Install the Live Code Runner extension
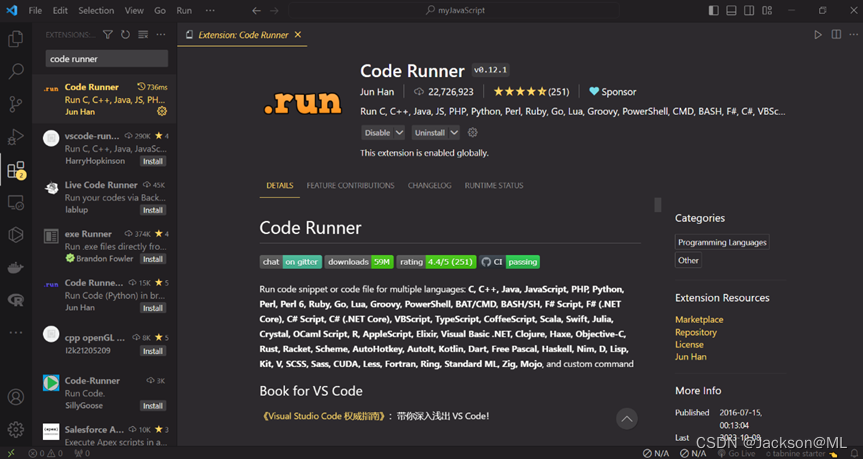This screenshot has width=863, height=459. (x=152, y=210)
